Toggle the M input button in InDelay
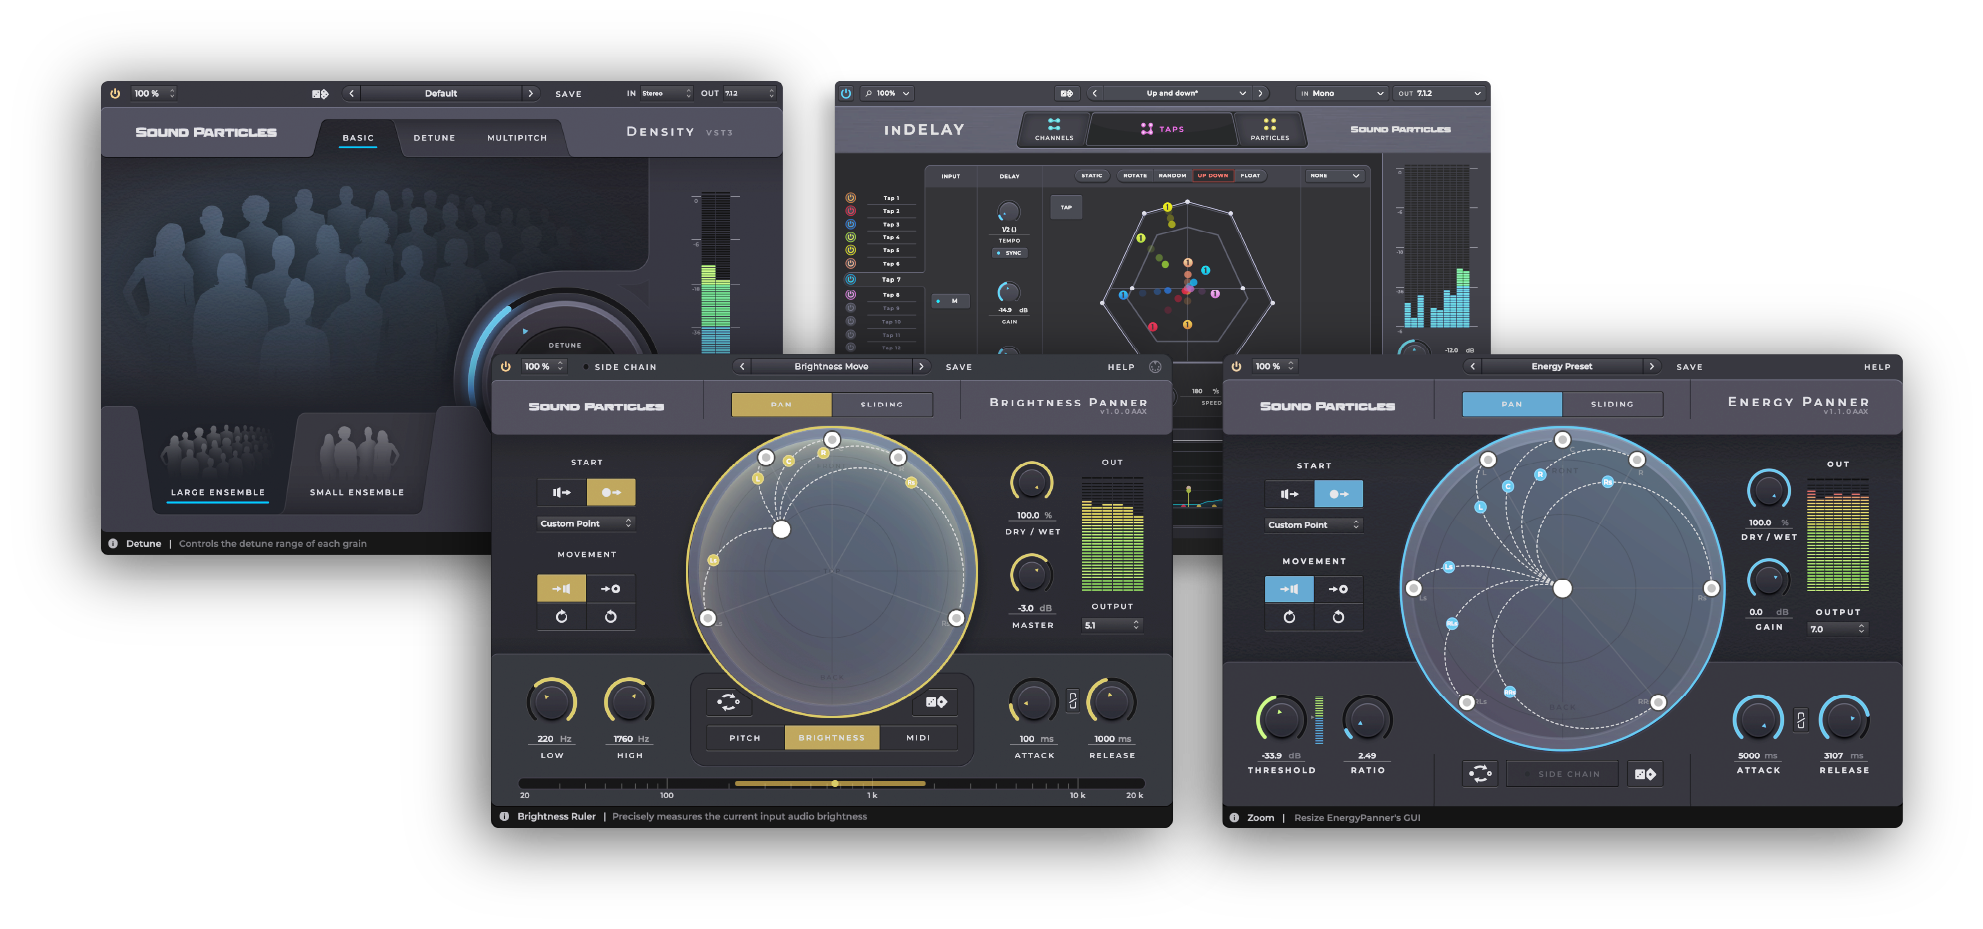 click(x=950, y=301)
